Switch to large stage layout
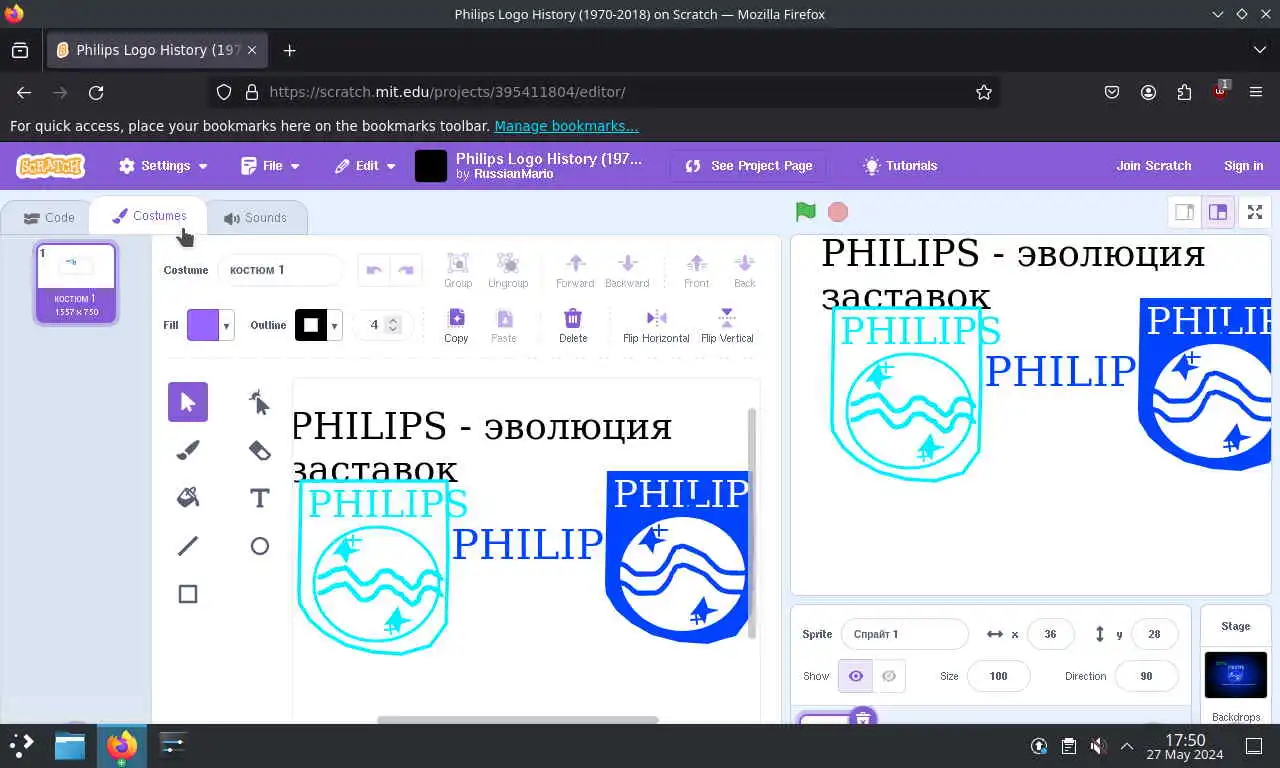This screenshot has height=768, width=1280. coord(1218,212)
